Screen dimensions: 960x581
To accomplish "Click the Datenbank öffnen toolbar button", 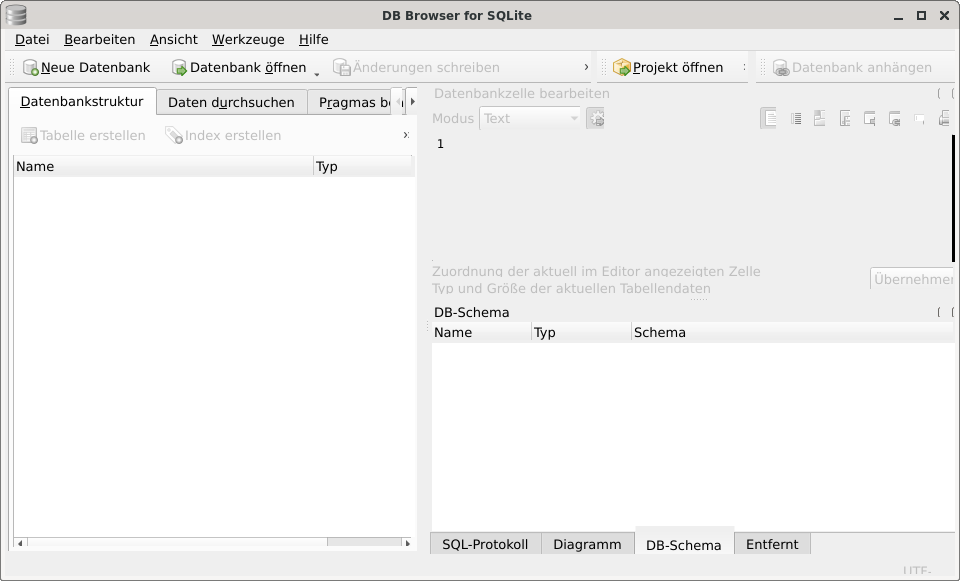I will click(x=239, y=67).
